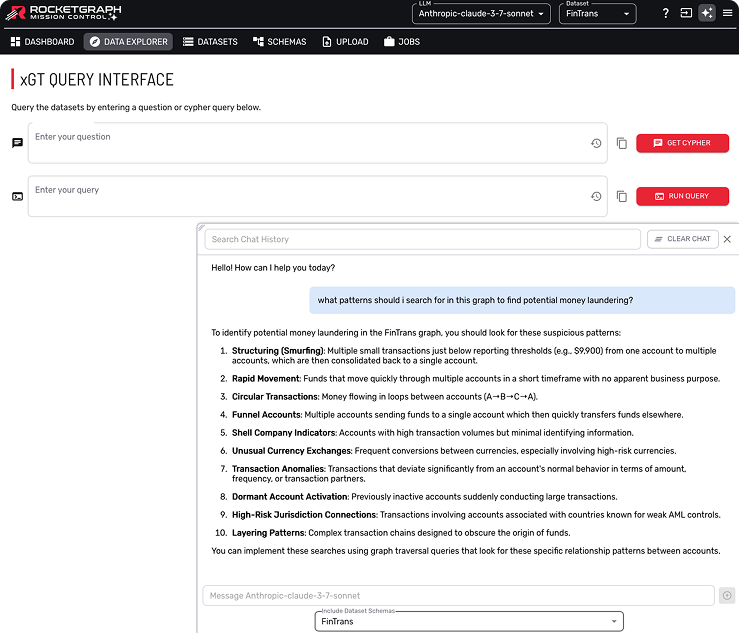Switch to the Schemas tab

click(279, 42)
